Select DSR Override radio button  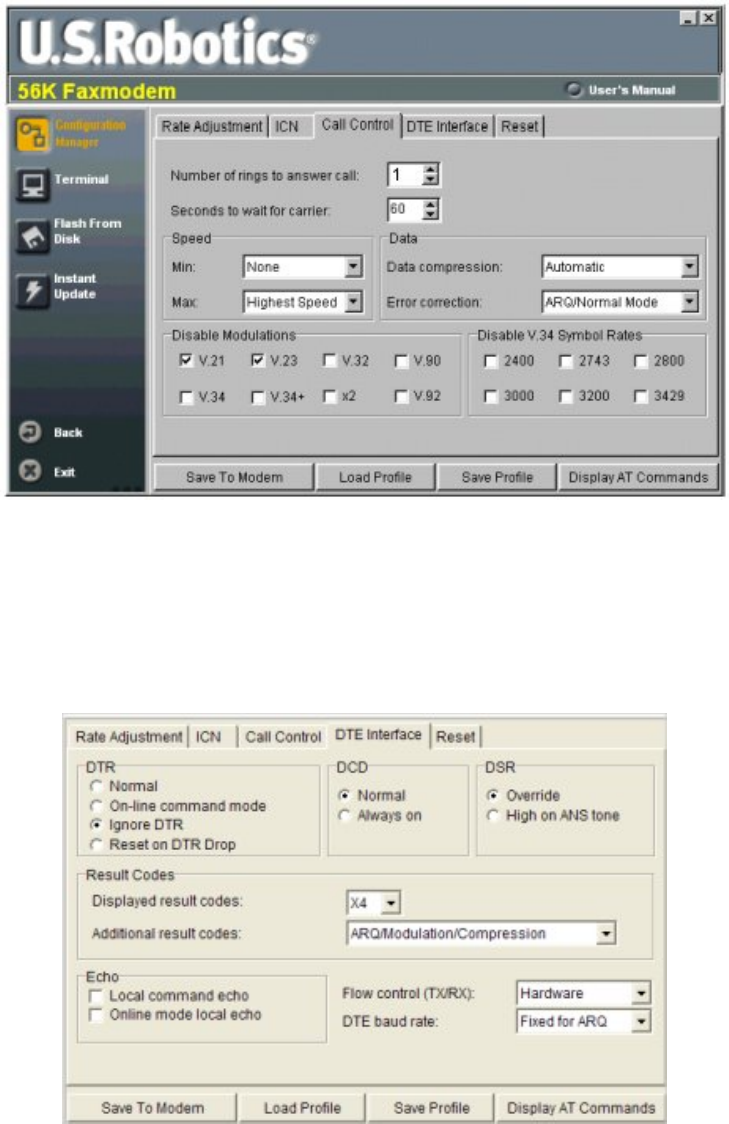coord(492,796)
